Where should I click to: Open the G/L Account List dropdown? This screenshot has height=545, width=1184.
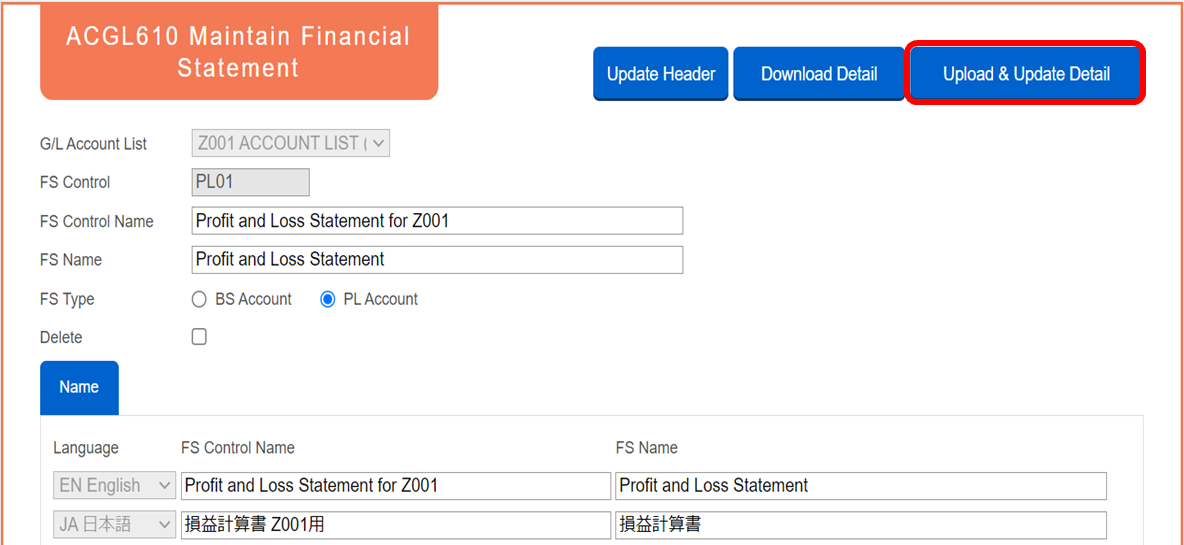291,143
